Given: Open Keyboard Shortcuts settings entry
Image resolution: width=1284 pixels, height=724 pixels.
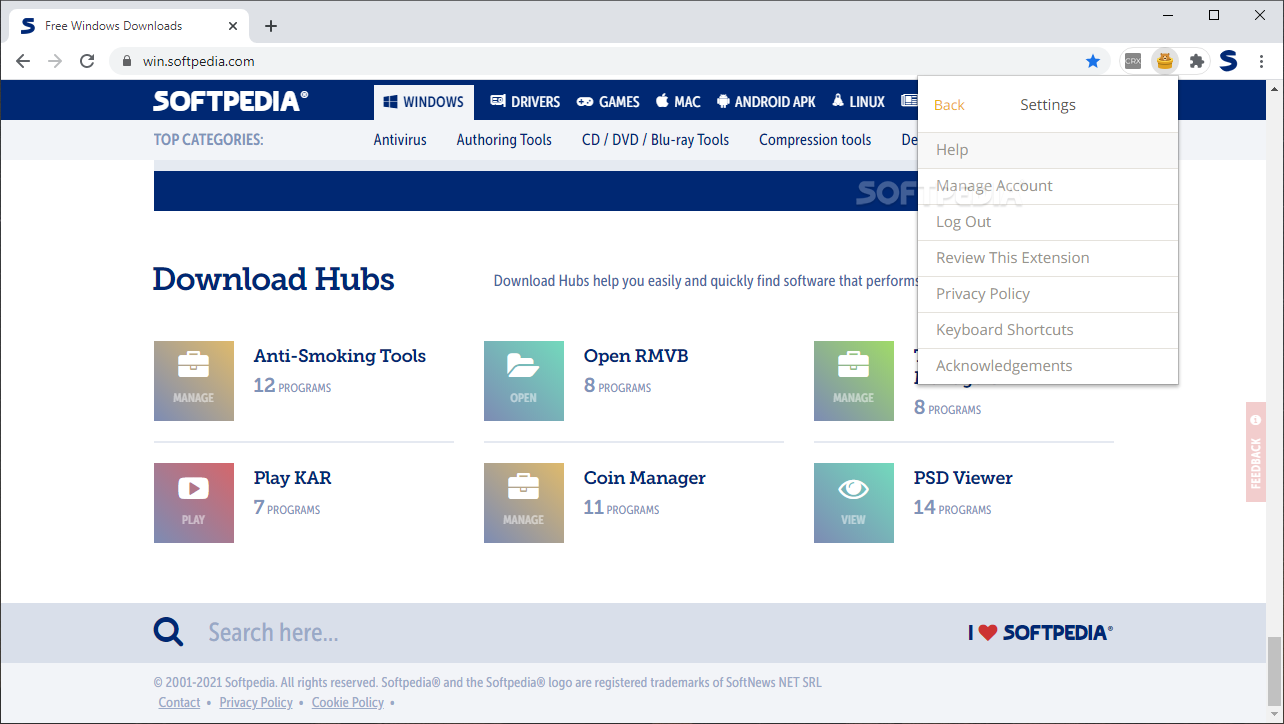Looking at the screenshot, I should point(1048,330).
